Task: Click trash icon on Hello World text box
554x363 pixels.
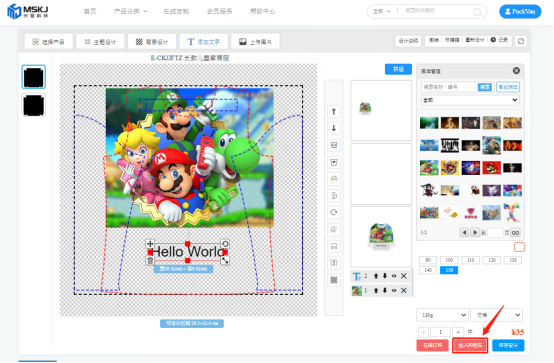Action: pos(150,261)
